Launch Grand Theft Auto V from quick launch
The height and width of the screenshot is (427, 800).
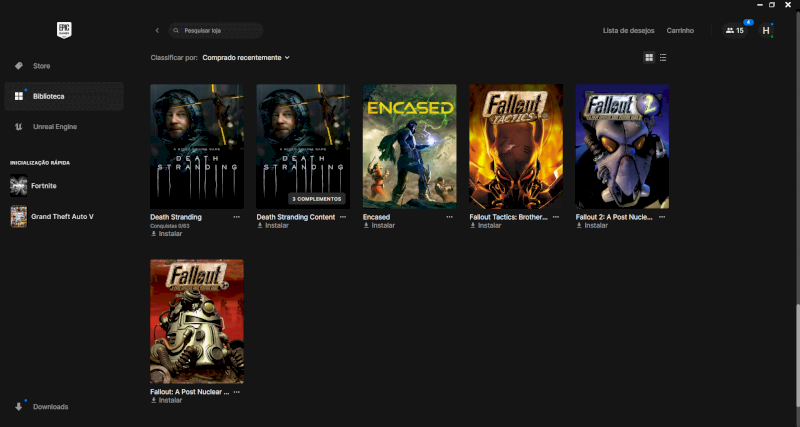(64, 216)
